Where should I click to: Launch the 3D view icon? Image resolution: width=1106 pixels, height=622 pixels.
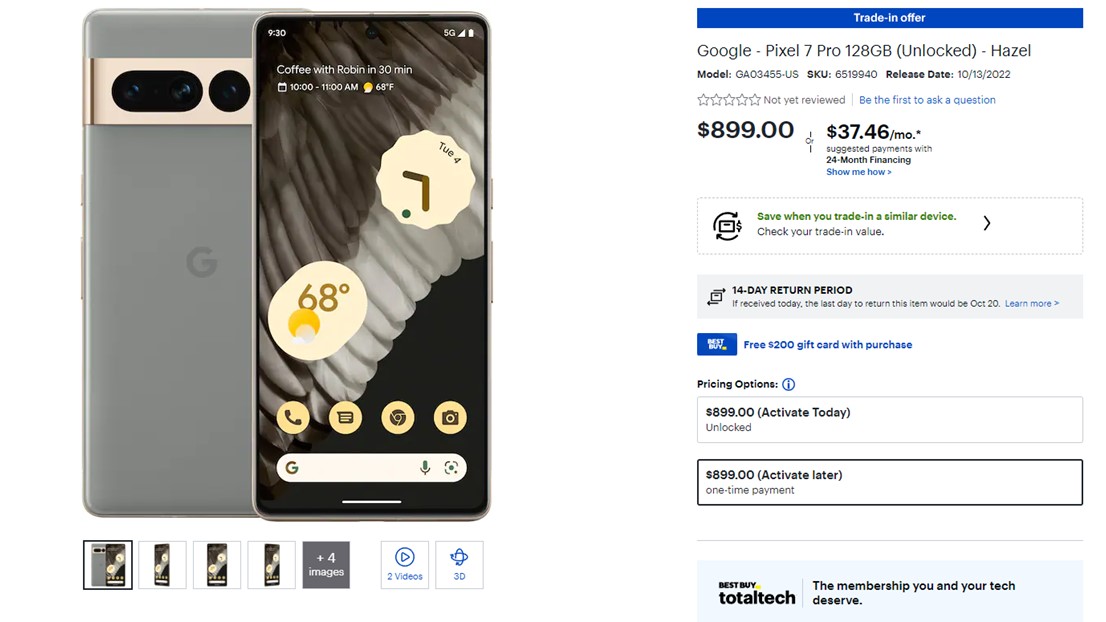pyautogui.click(x=459, y=557)
